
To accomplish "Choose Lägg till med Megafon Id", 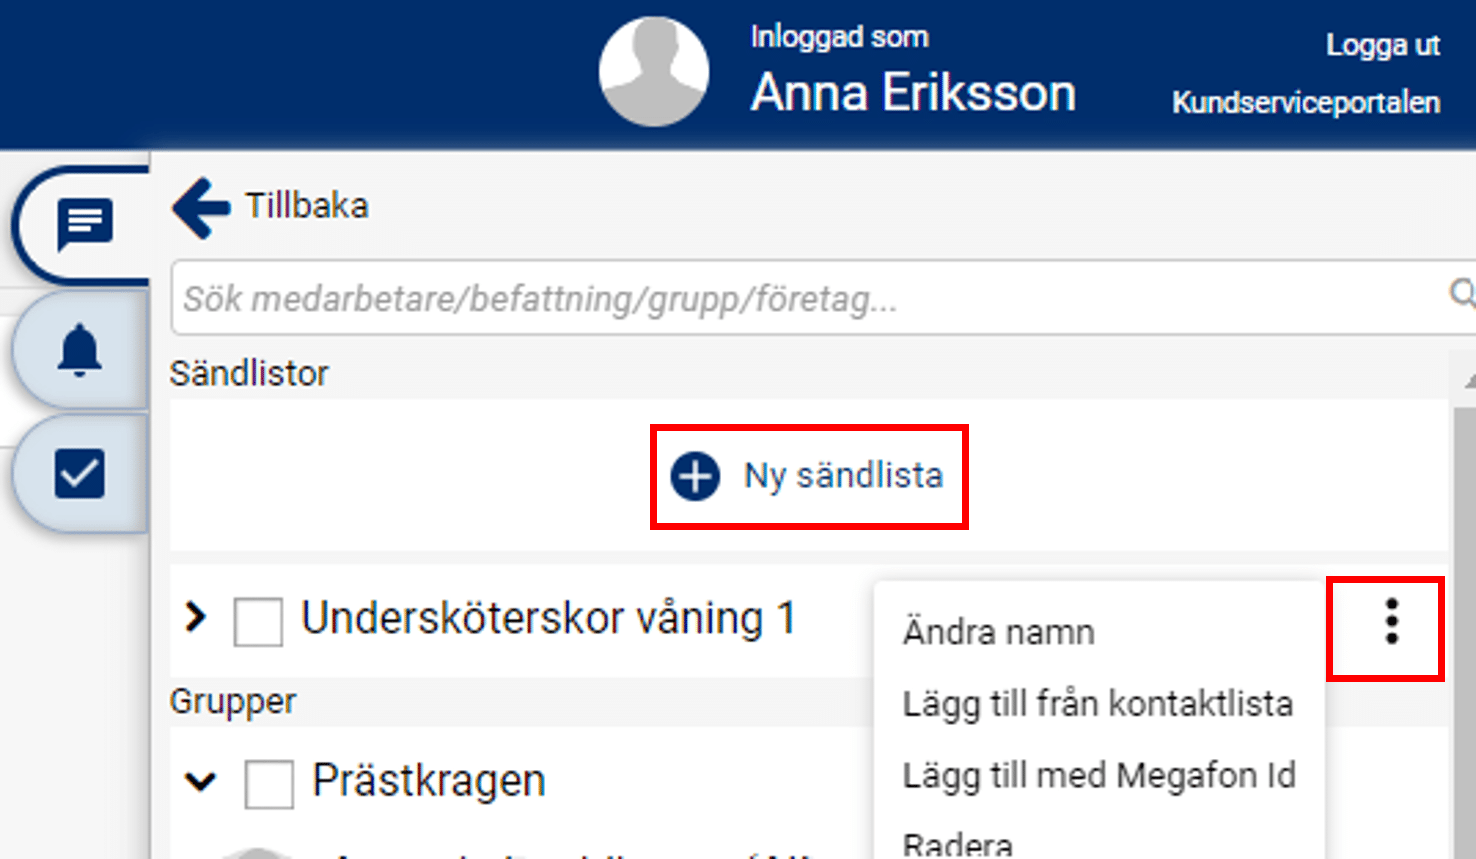I will tap(1098, 776).
